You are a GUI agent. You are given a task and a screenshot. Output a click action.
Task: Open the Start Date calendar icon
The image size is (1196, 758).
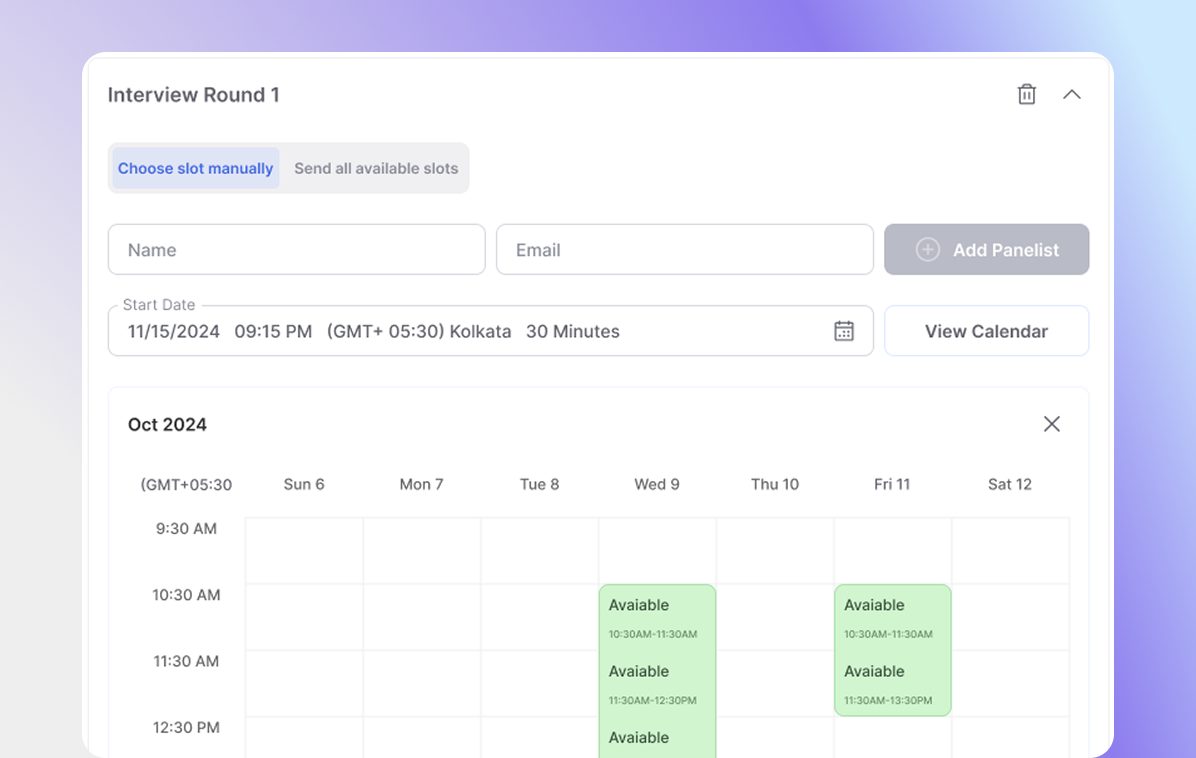click(x=844, y=331)
